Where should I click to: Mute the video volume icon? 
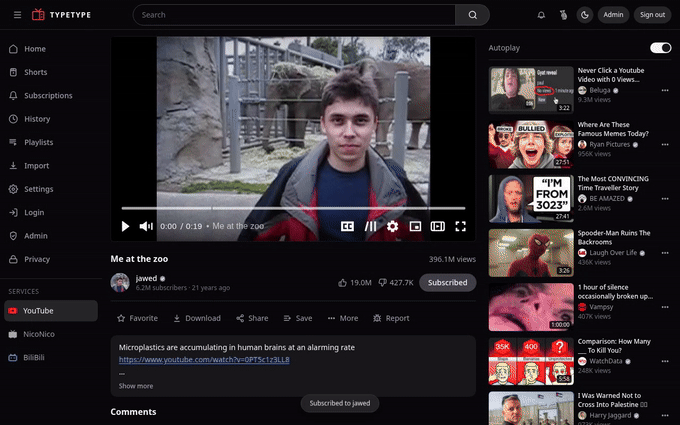[x=146, y=226]
